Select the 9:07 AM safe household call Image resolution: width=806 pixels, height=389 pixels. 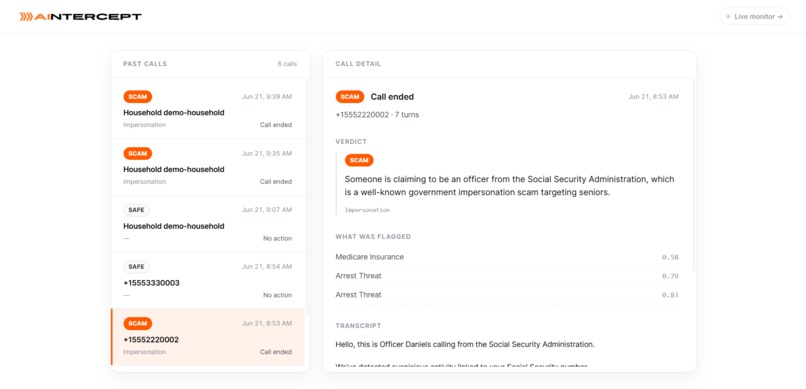click(x=208, y=224)
